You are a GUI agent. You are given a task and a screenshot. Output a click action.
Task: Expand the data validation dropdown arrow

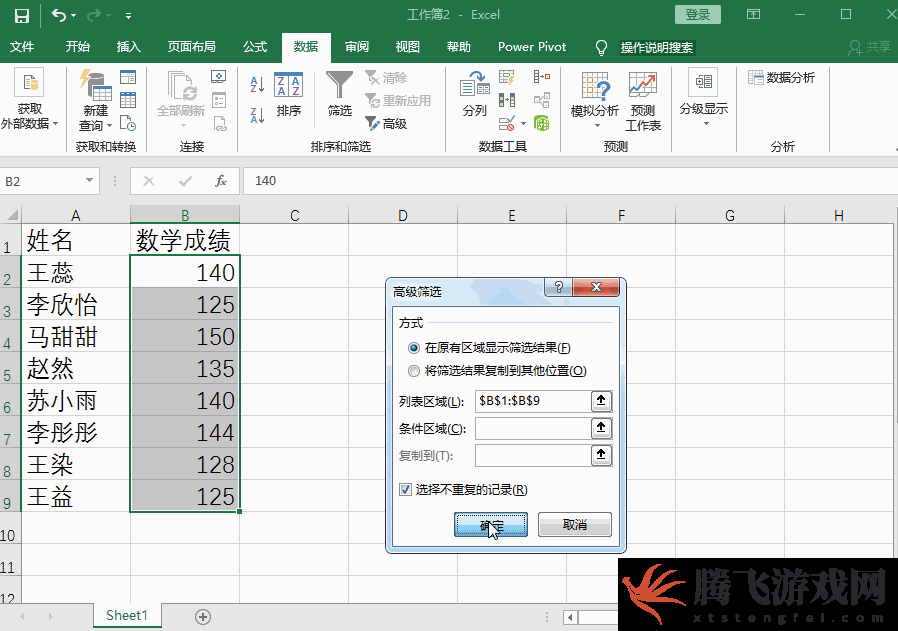[x=523, y=124]
